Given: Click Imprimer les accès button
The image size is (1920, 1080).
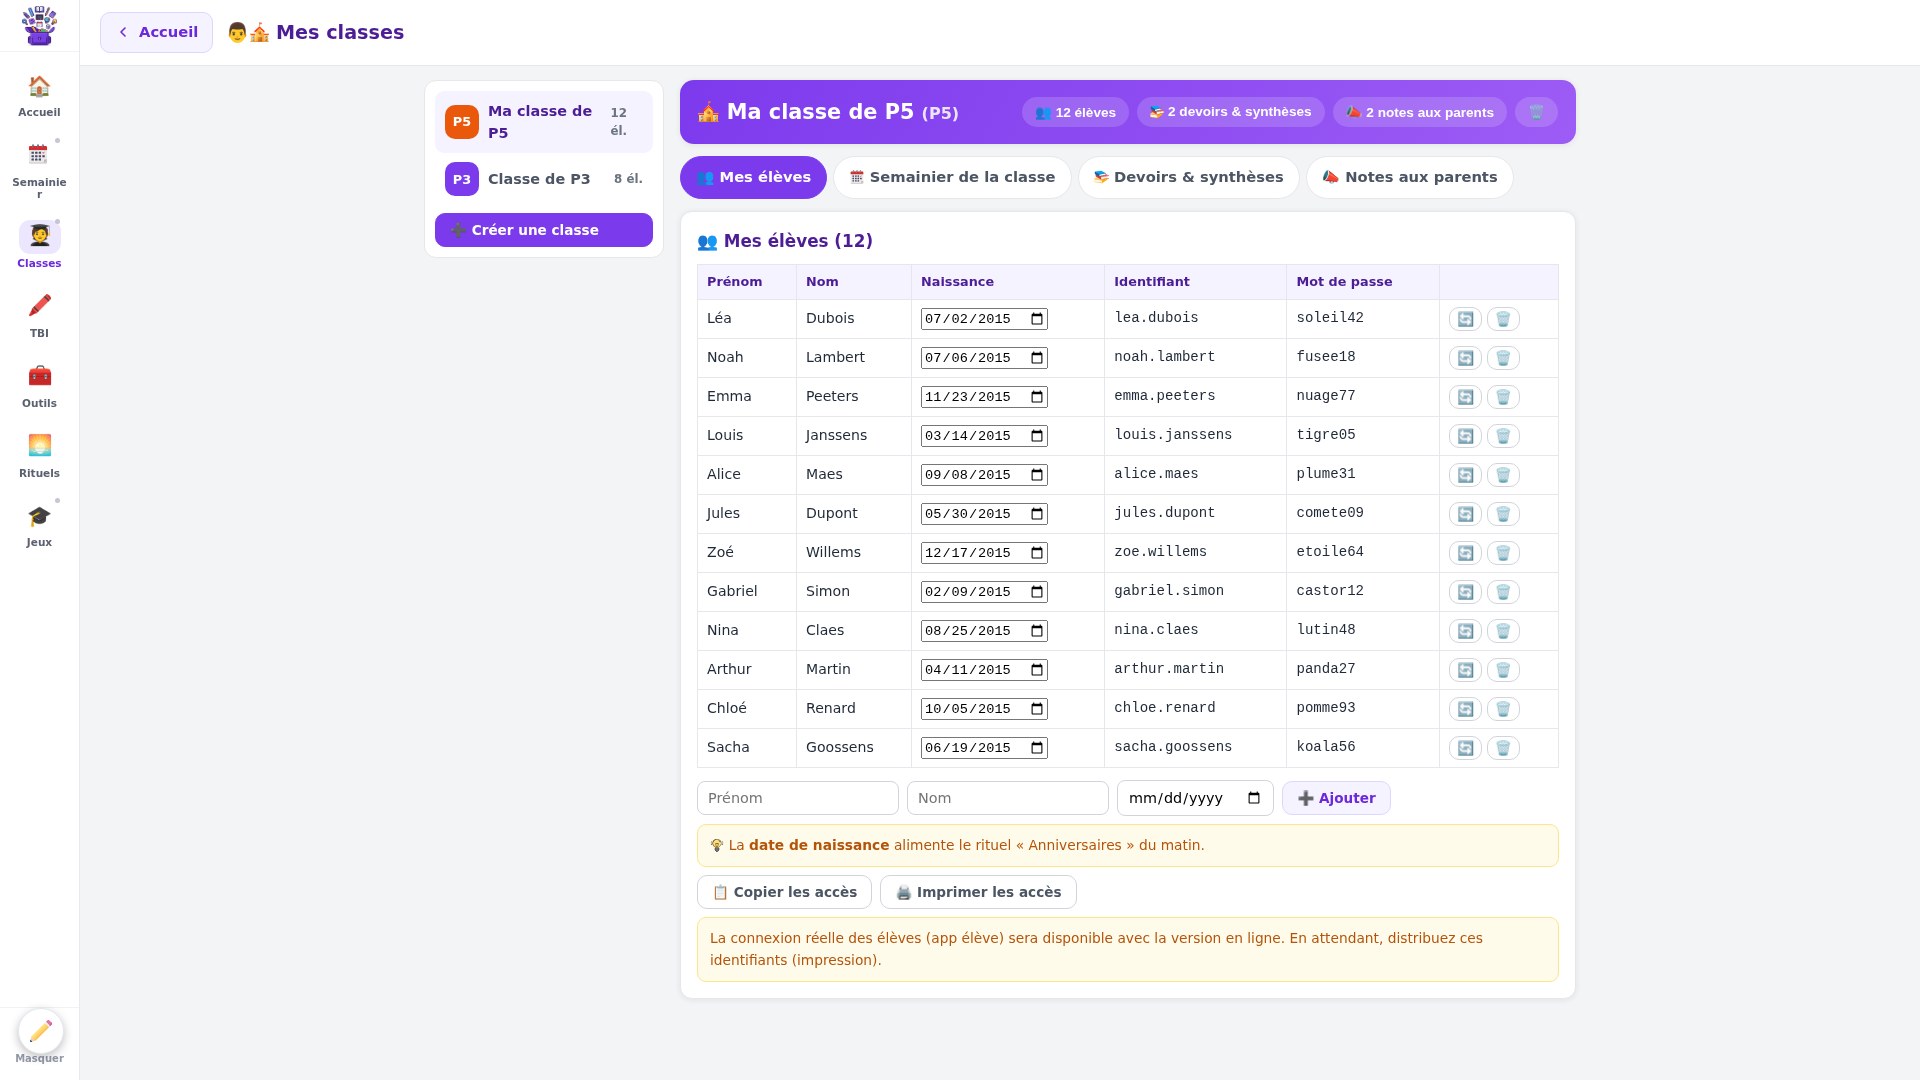Looking at the screenshot, I should tap(978, 892).
